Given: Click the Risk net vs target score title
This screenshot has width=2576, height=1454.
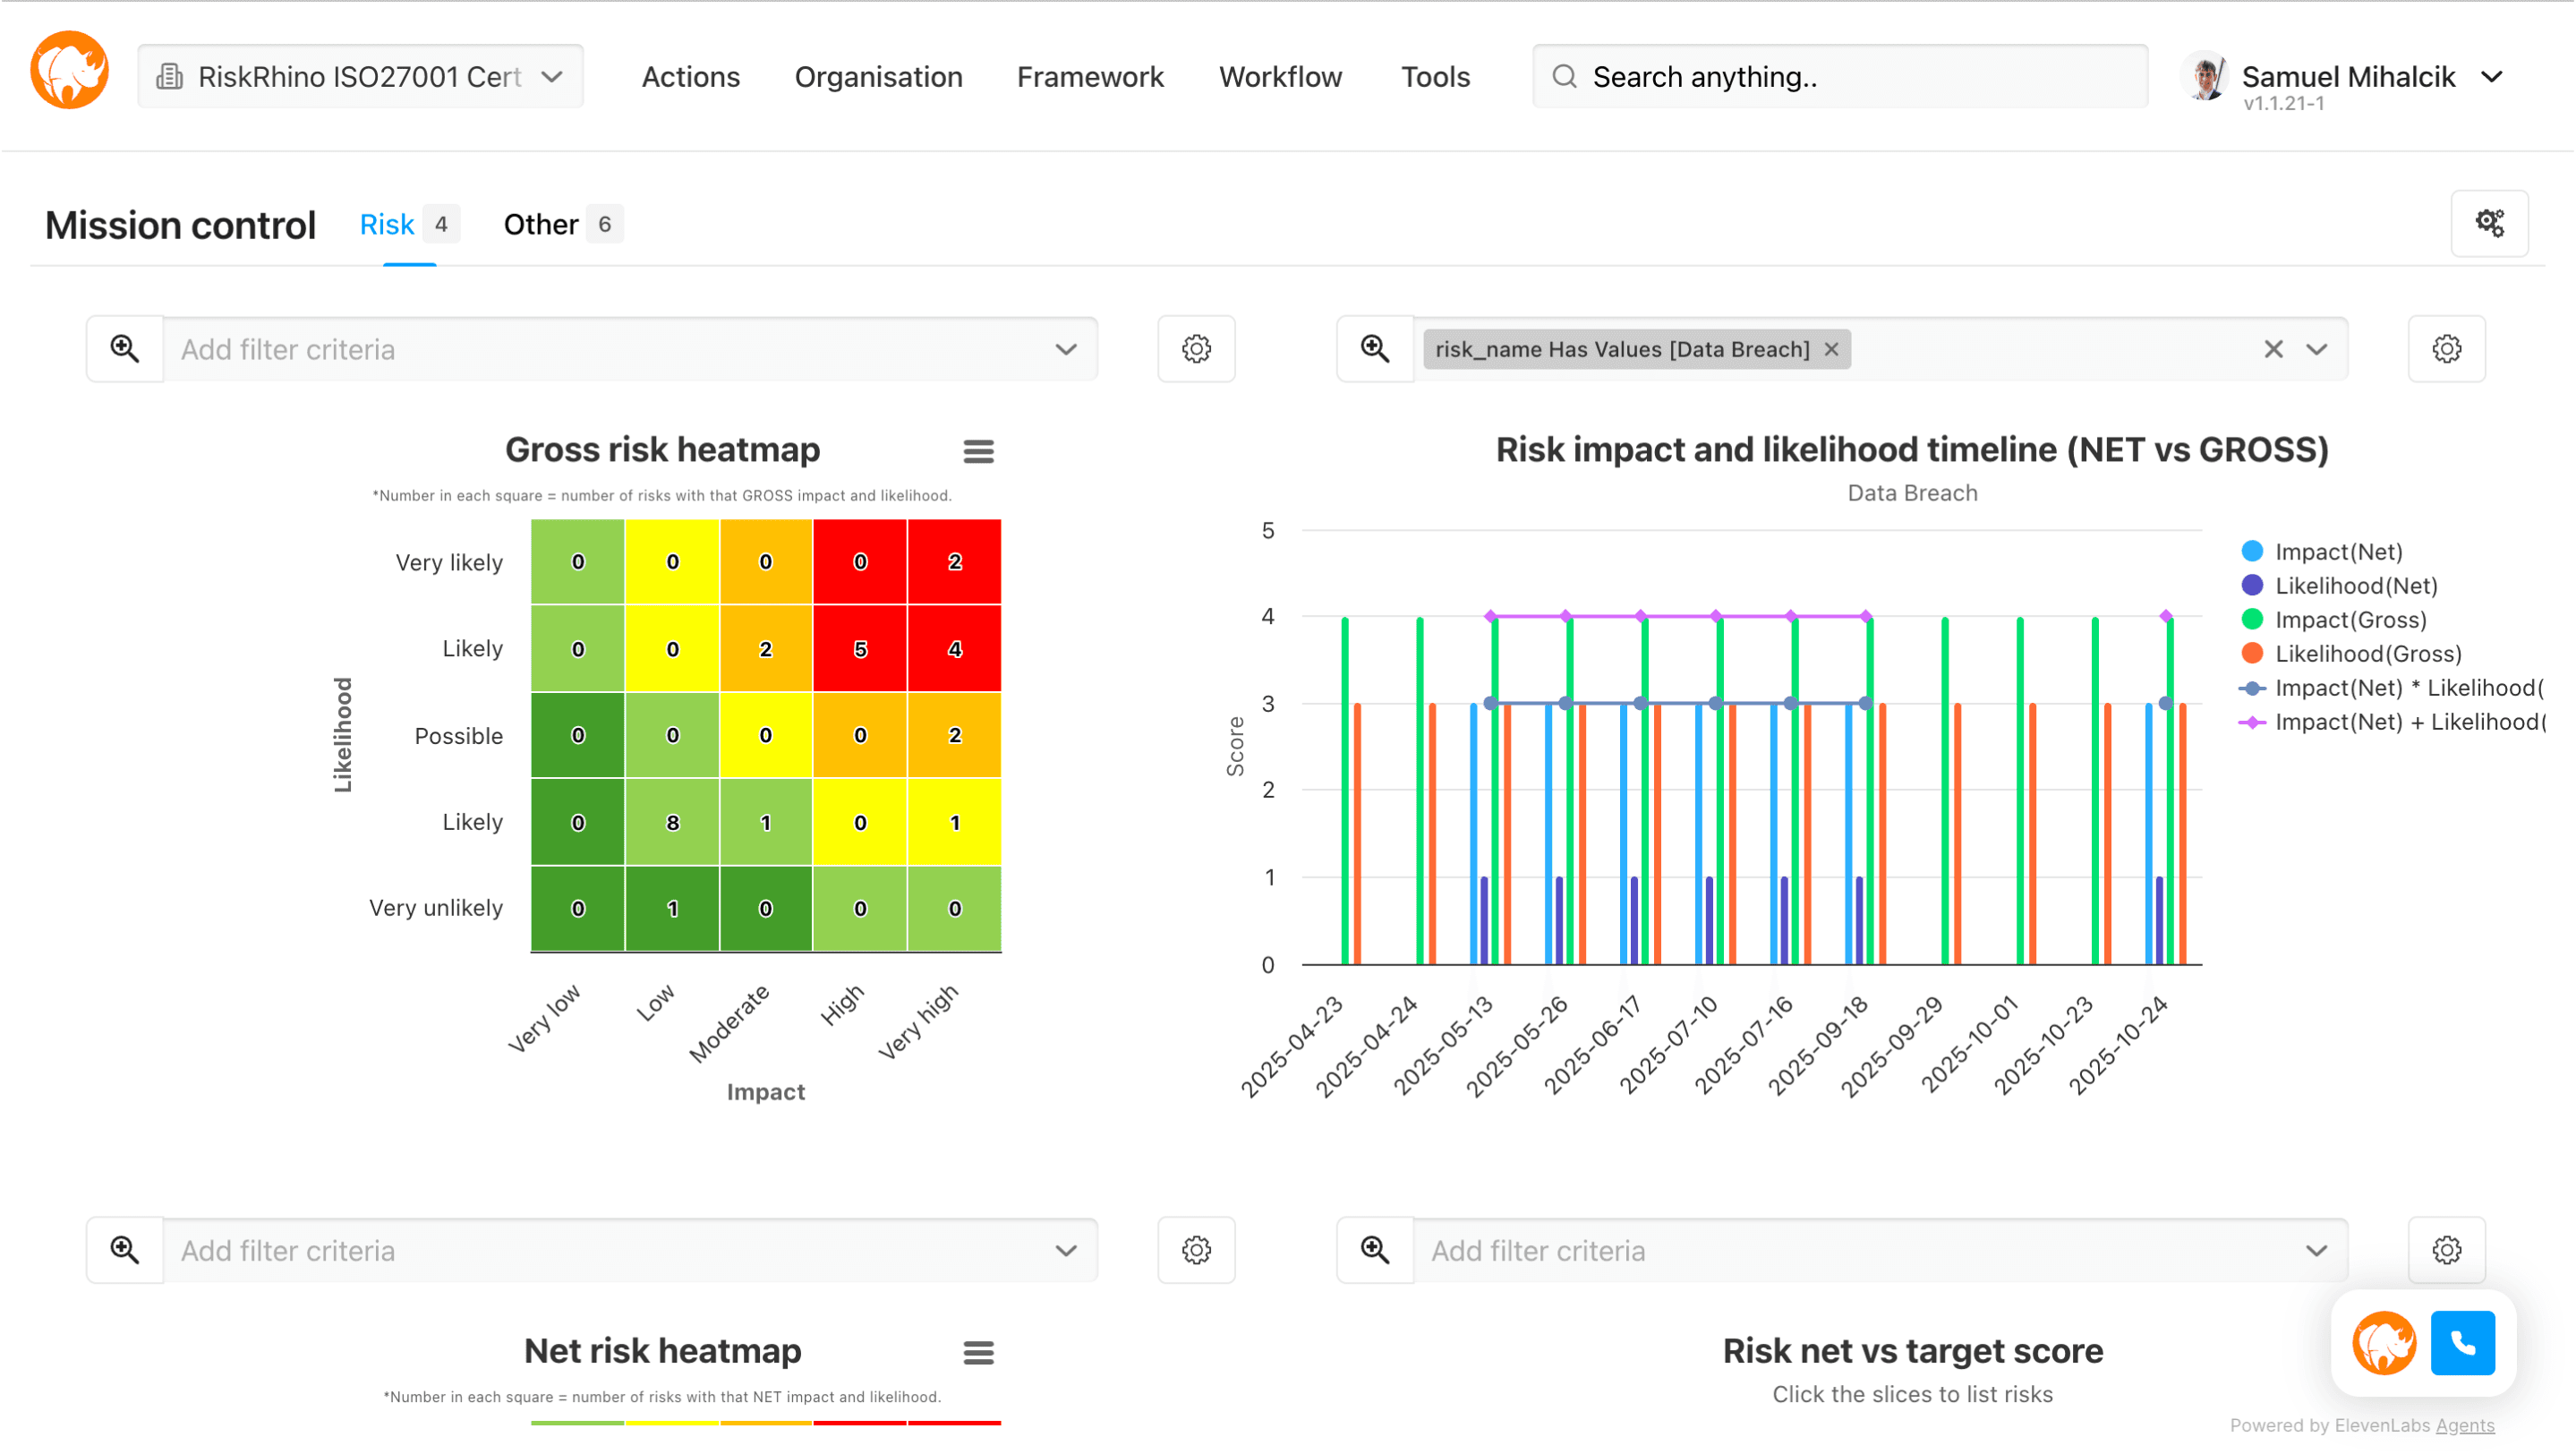Looking at the screenshot, I should [x=1912, y=1350].
